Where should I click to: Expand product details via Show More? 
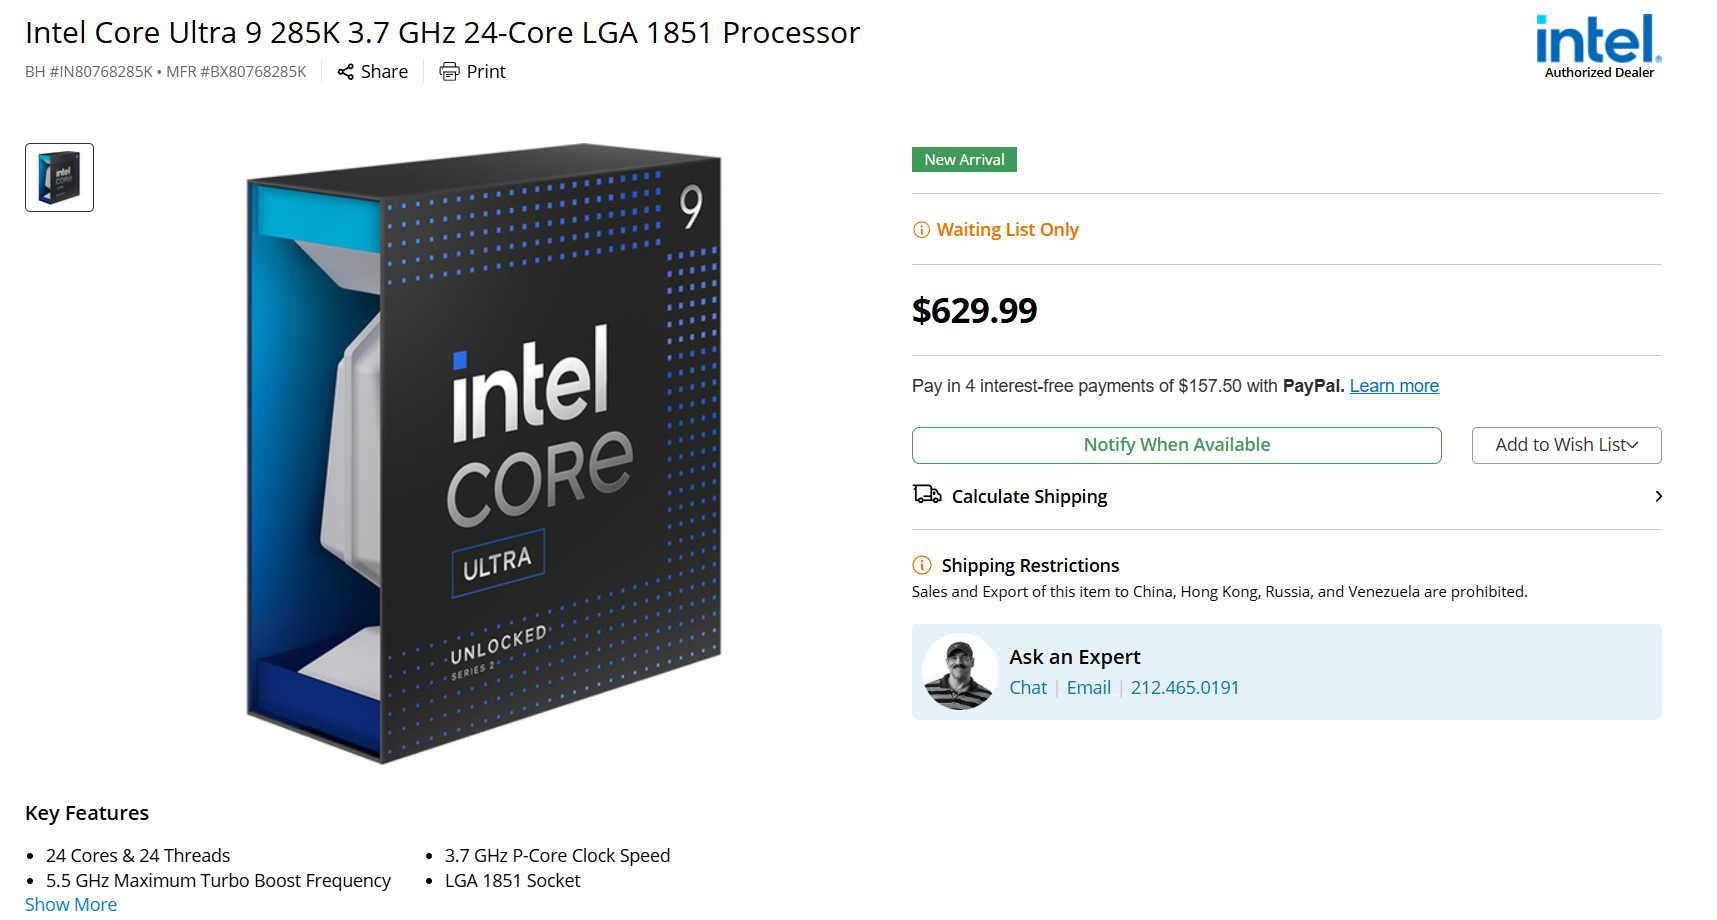tap(70, 903)
